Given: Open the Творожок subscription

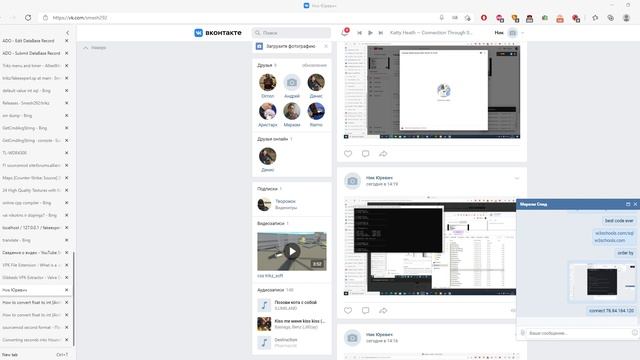Looking at the screenshot, I should (x=285, y=201).
